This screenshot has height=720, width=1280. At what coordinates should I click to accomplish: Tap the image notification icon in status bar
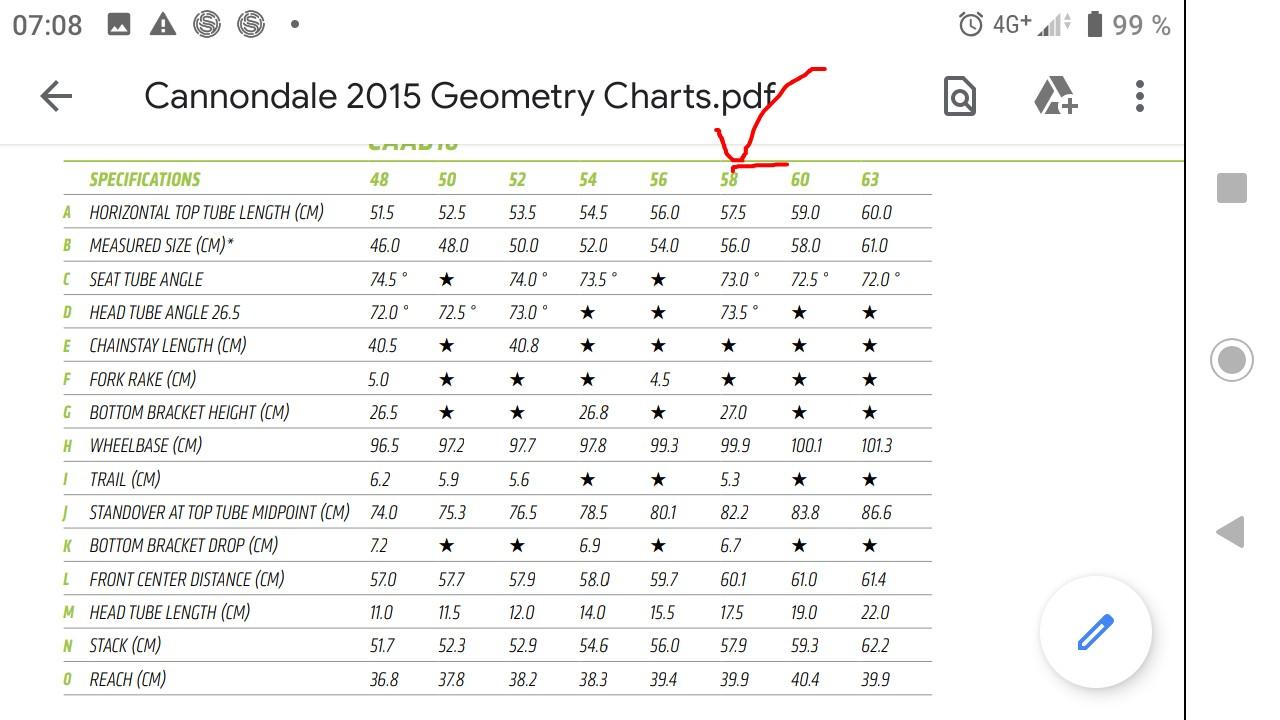pyautogui.click(x=119, y=25)
